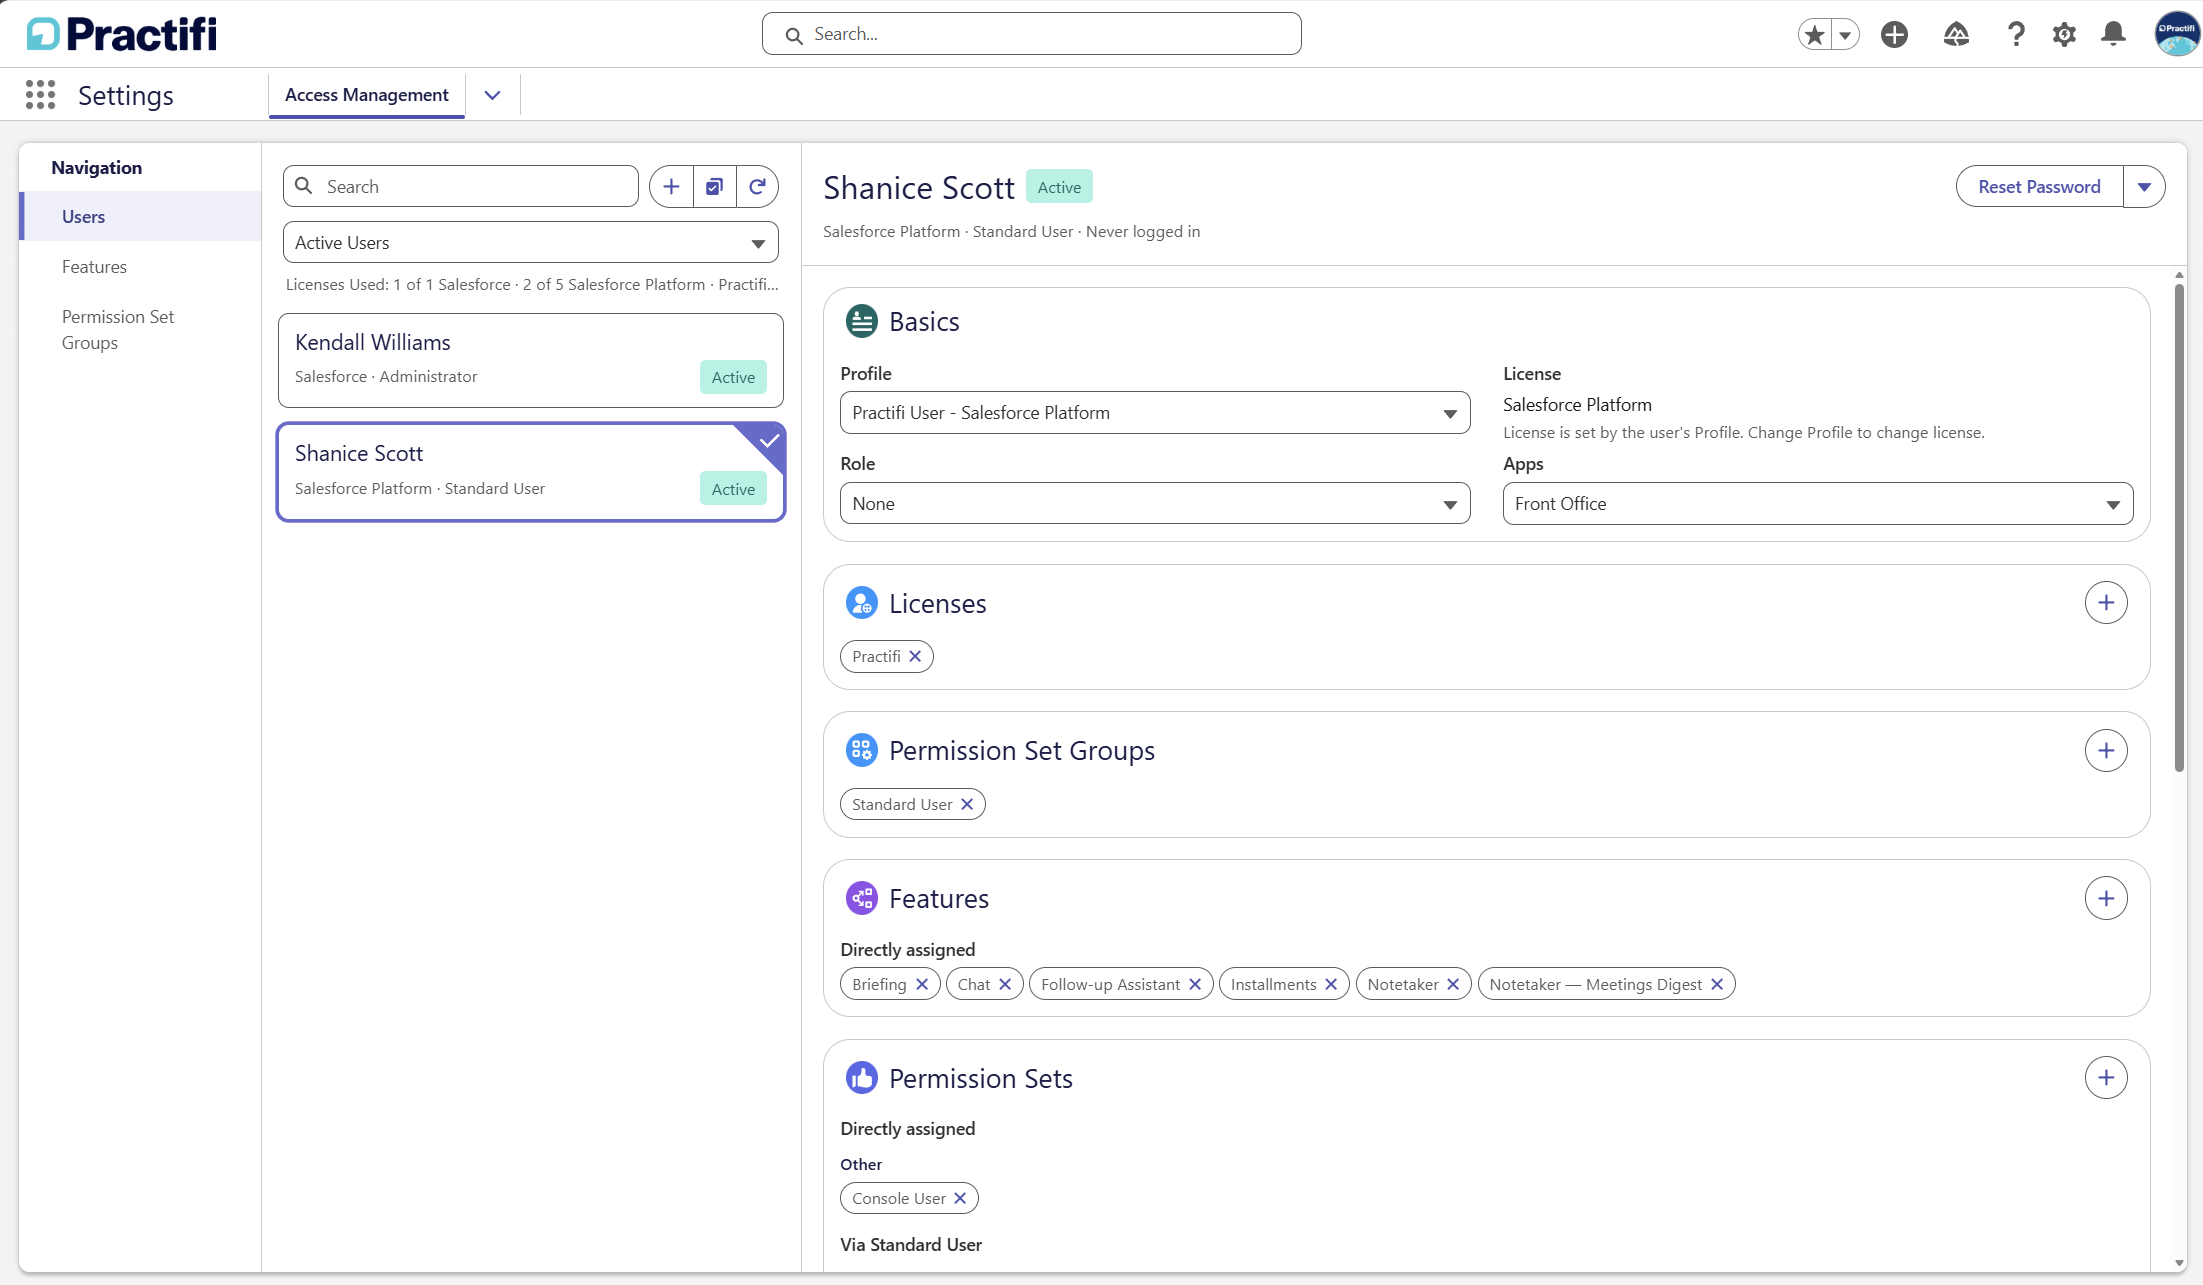Screen dimensions: 2203x1285
Task: Open the favorites list dropdown arrow
Action: point(1845,35)
